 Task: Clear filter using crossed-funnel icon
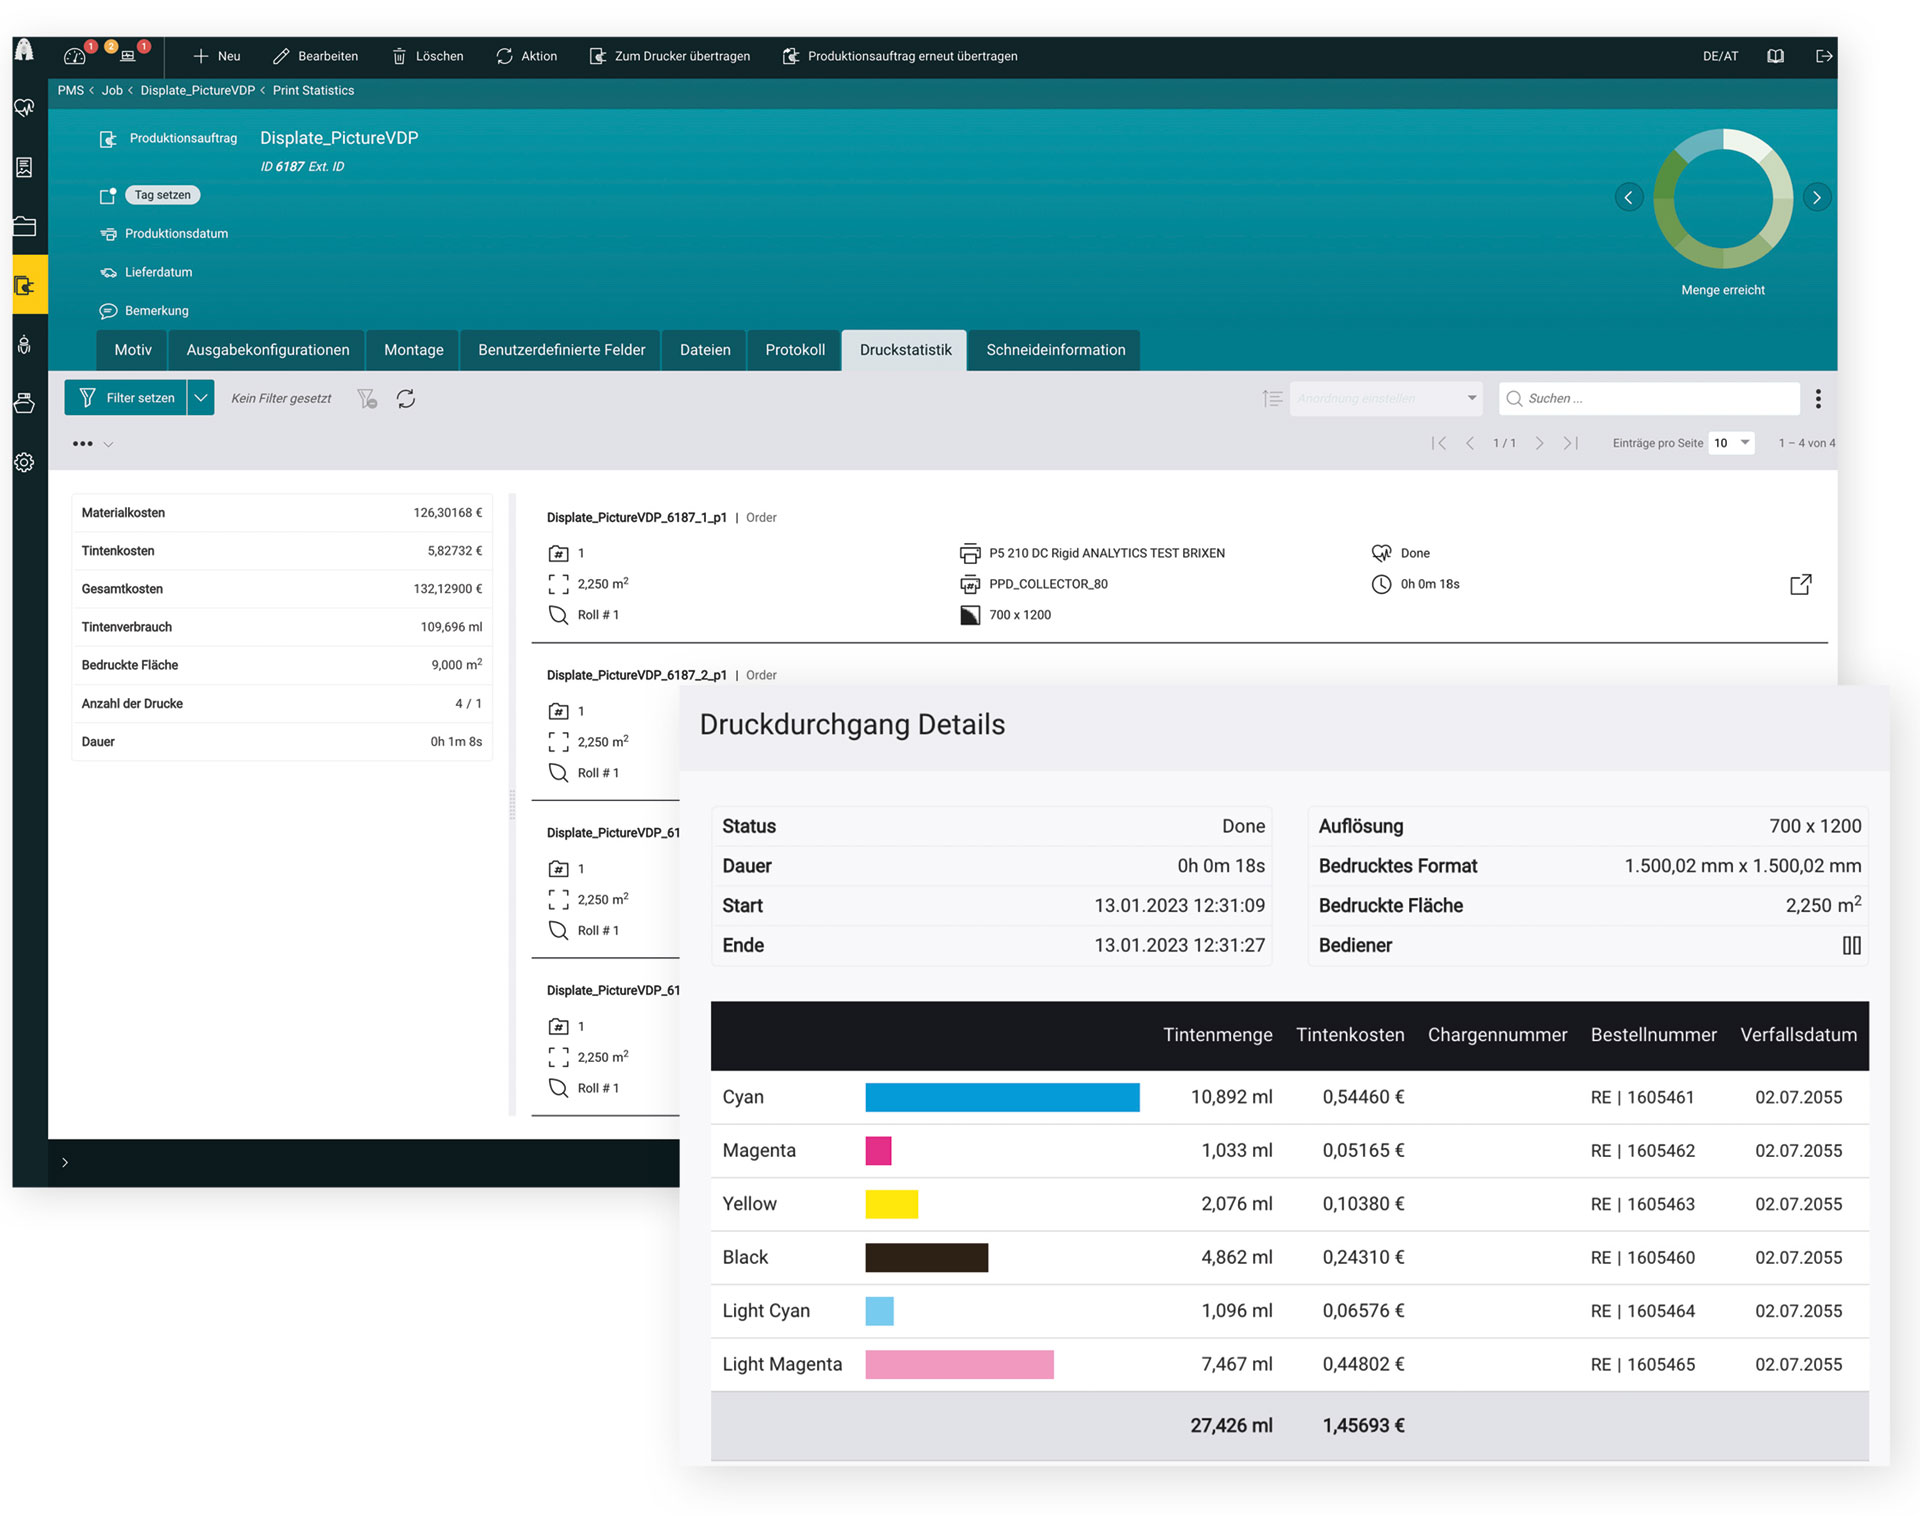367,399
